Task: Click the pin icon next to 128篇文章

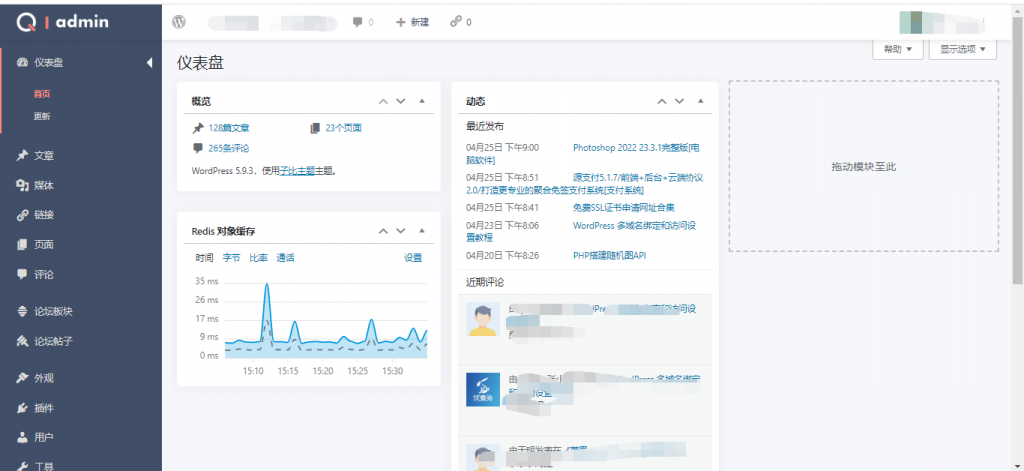Action: [198, 128]
